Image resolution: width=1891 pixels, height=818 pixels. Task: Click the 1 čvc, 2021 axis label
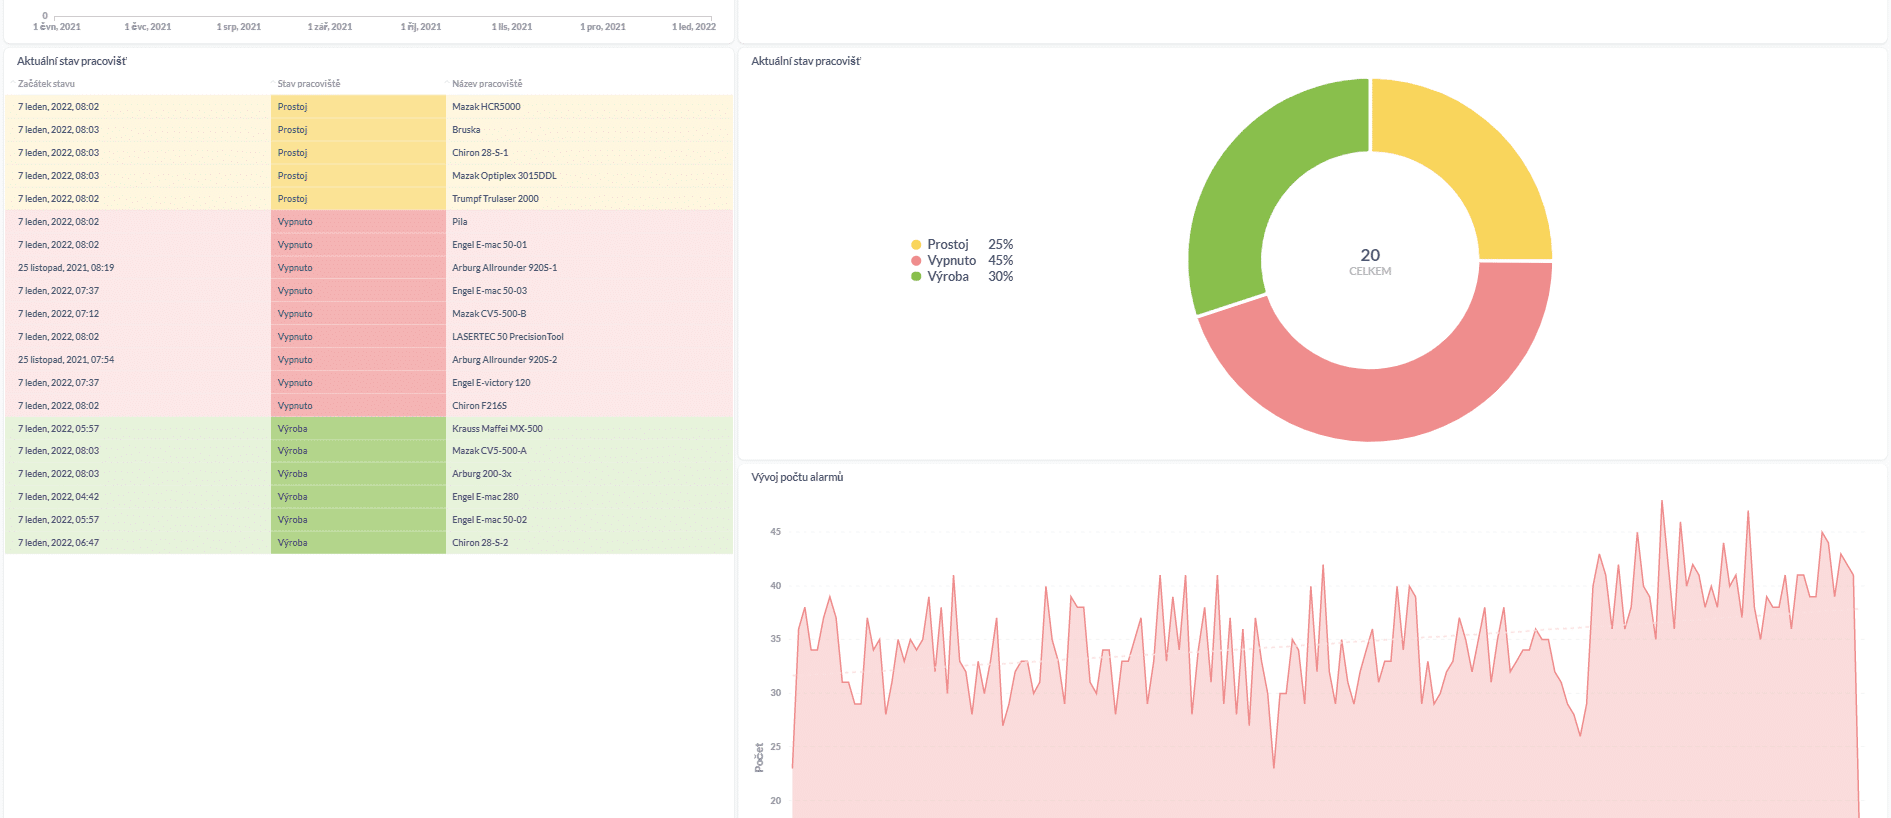pos(148,27)
